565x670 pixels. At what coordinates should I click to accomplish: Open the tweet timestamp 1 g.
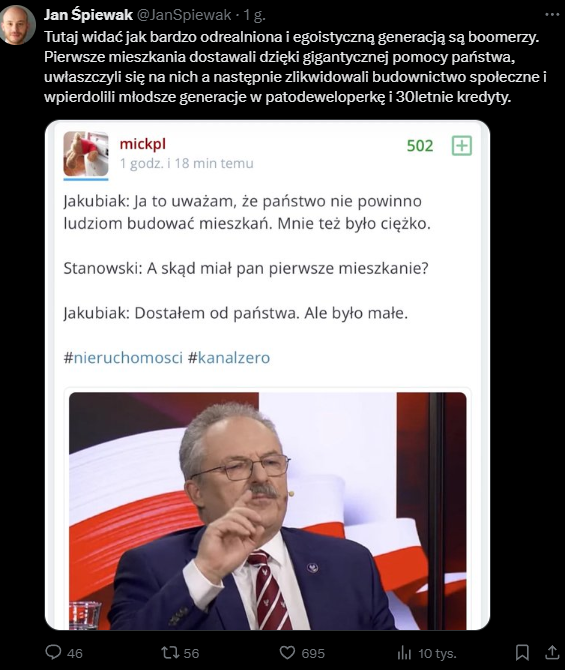click(x=254, y=15)
